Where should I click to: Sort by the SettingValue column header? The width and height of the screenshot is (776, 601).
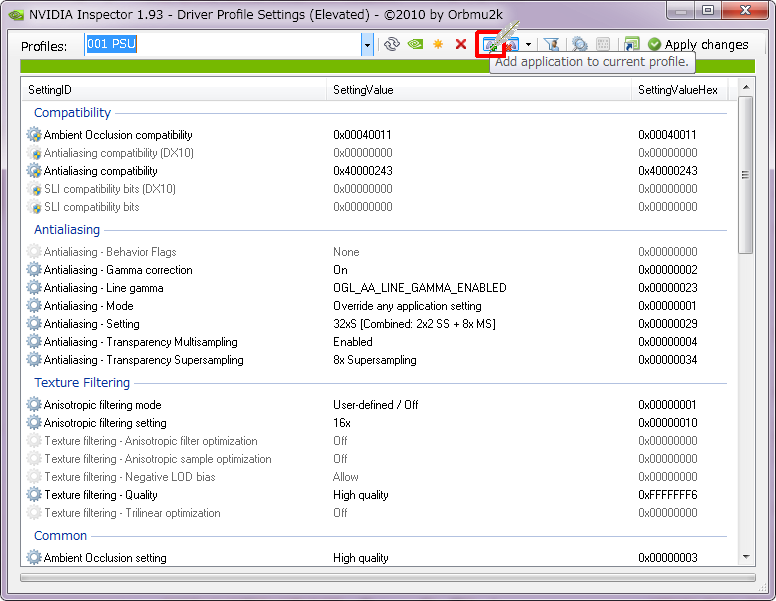click(x=479, y=90)
